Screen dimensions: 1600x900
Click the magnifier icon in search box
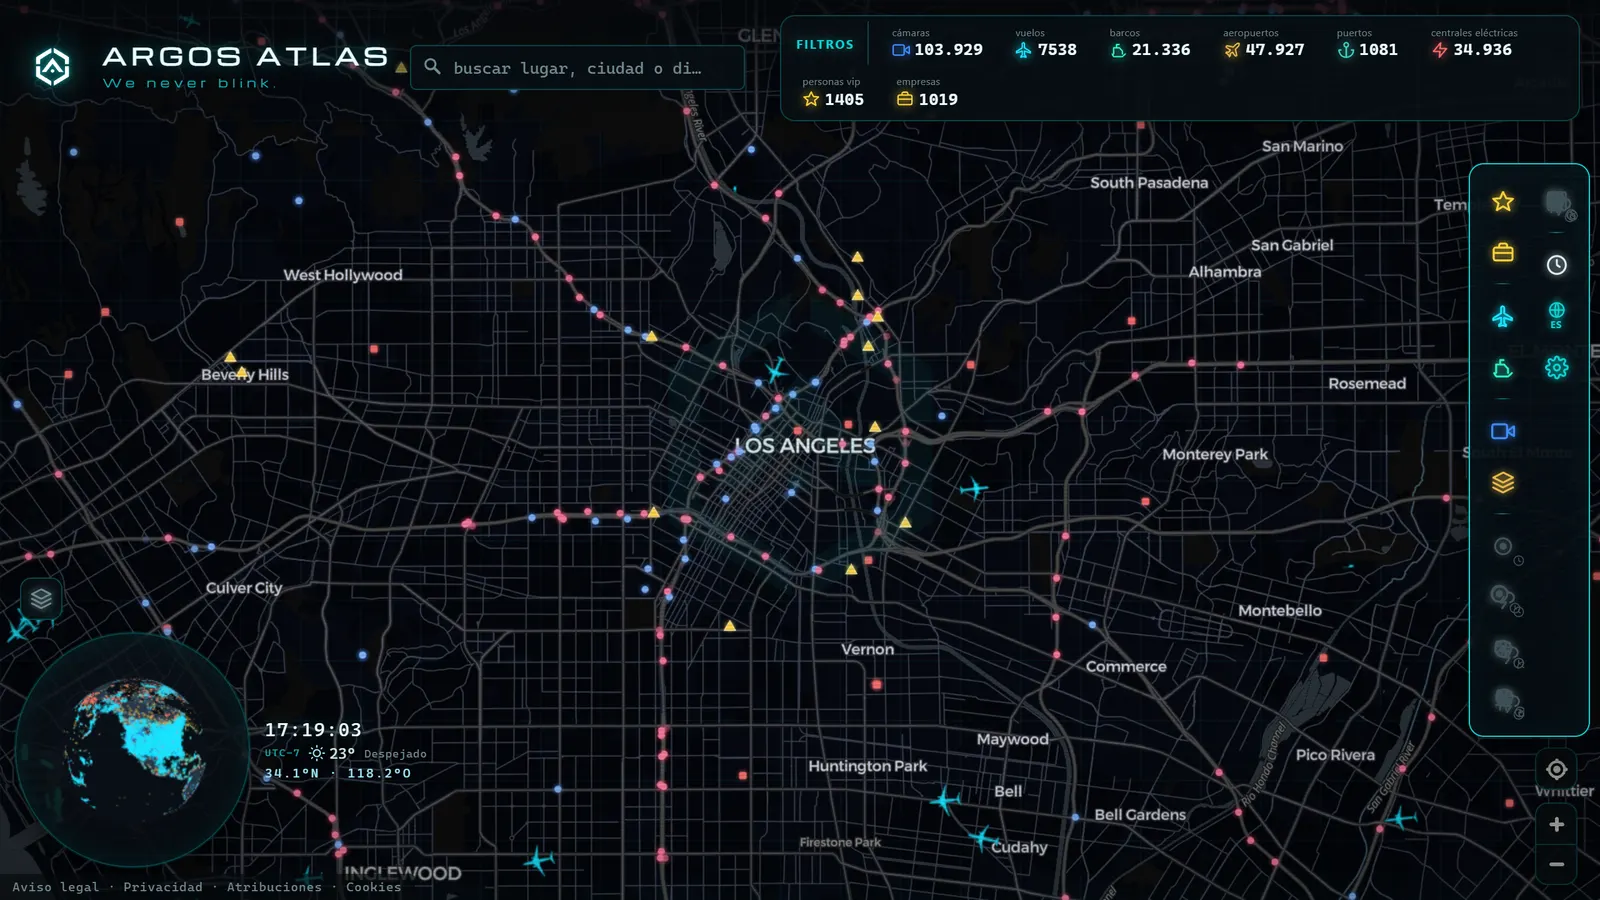432,67
